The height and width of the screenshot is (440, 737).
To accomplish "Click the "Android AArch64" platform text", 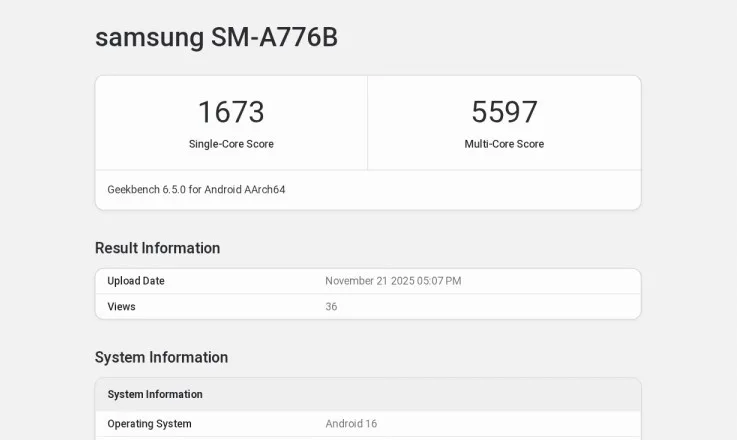I will (x=245, y=190).
